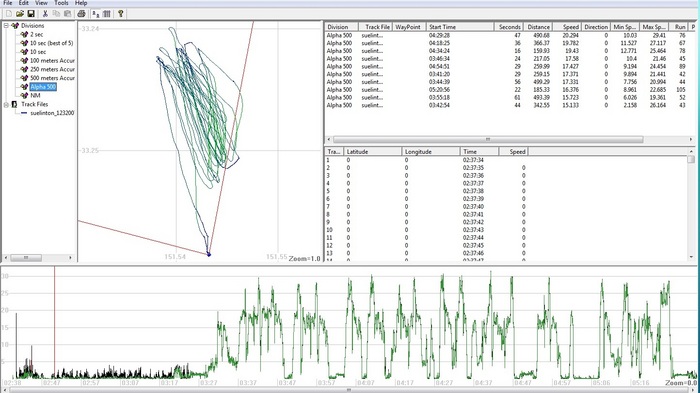Select result row starting at 03:46:34
Viewport: 700px width, 393px height.
click(510, 59)
